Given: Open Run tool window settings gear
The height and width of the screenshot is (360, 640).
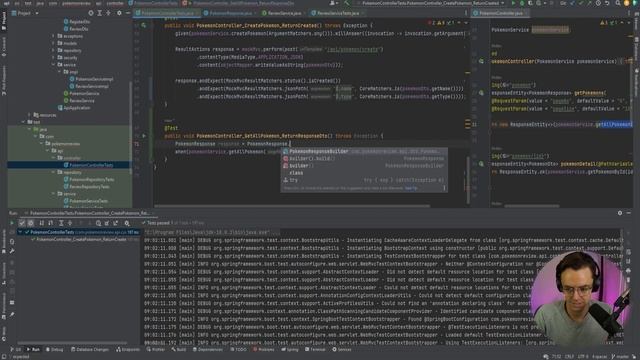Looking at the screenshot, I should pos(620,213).
